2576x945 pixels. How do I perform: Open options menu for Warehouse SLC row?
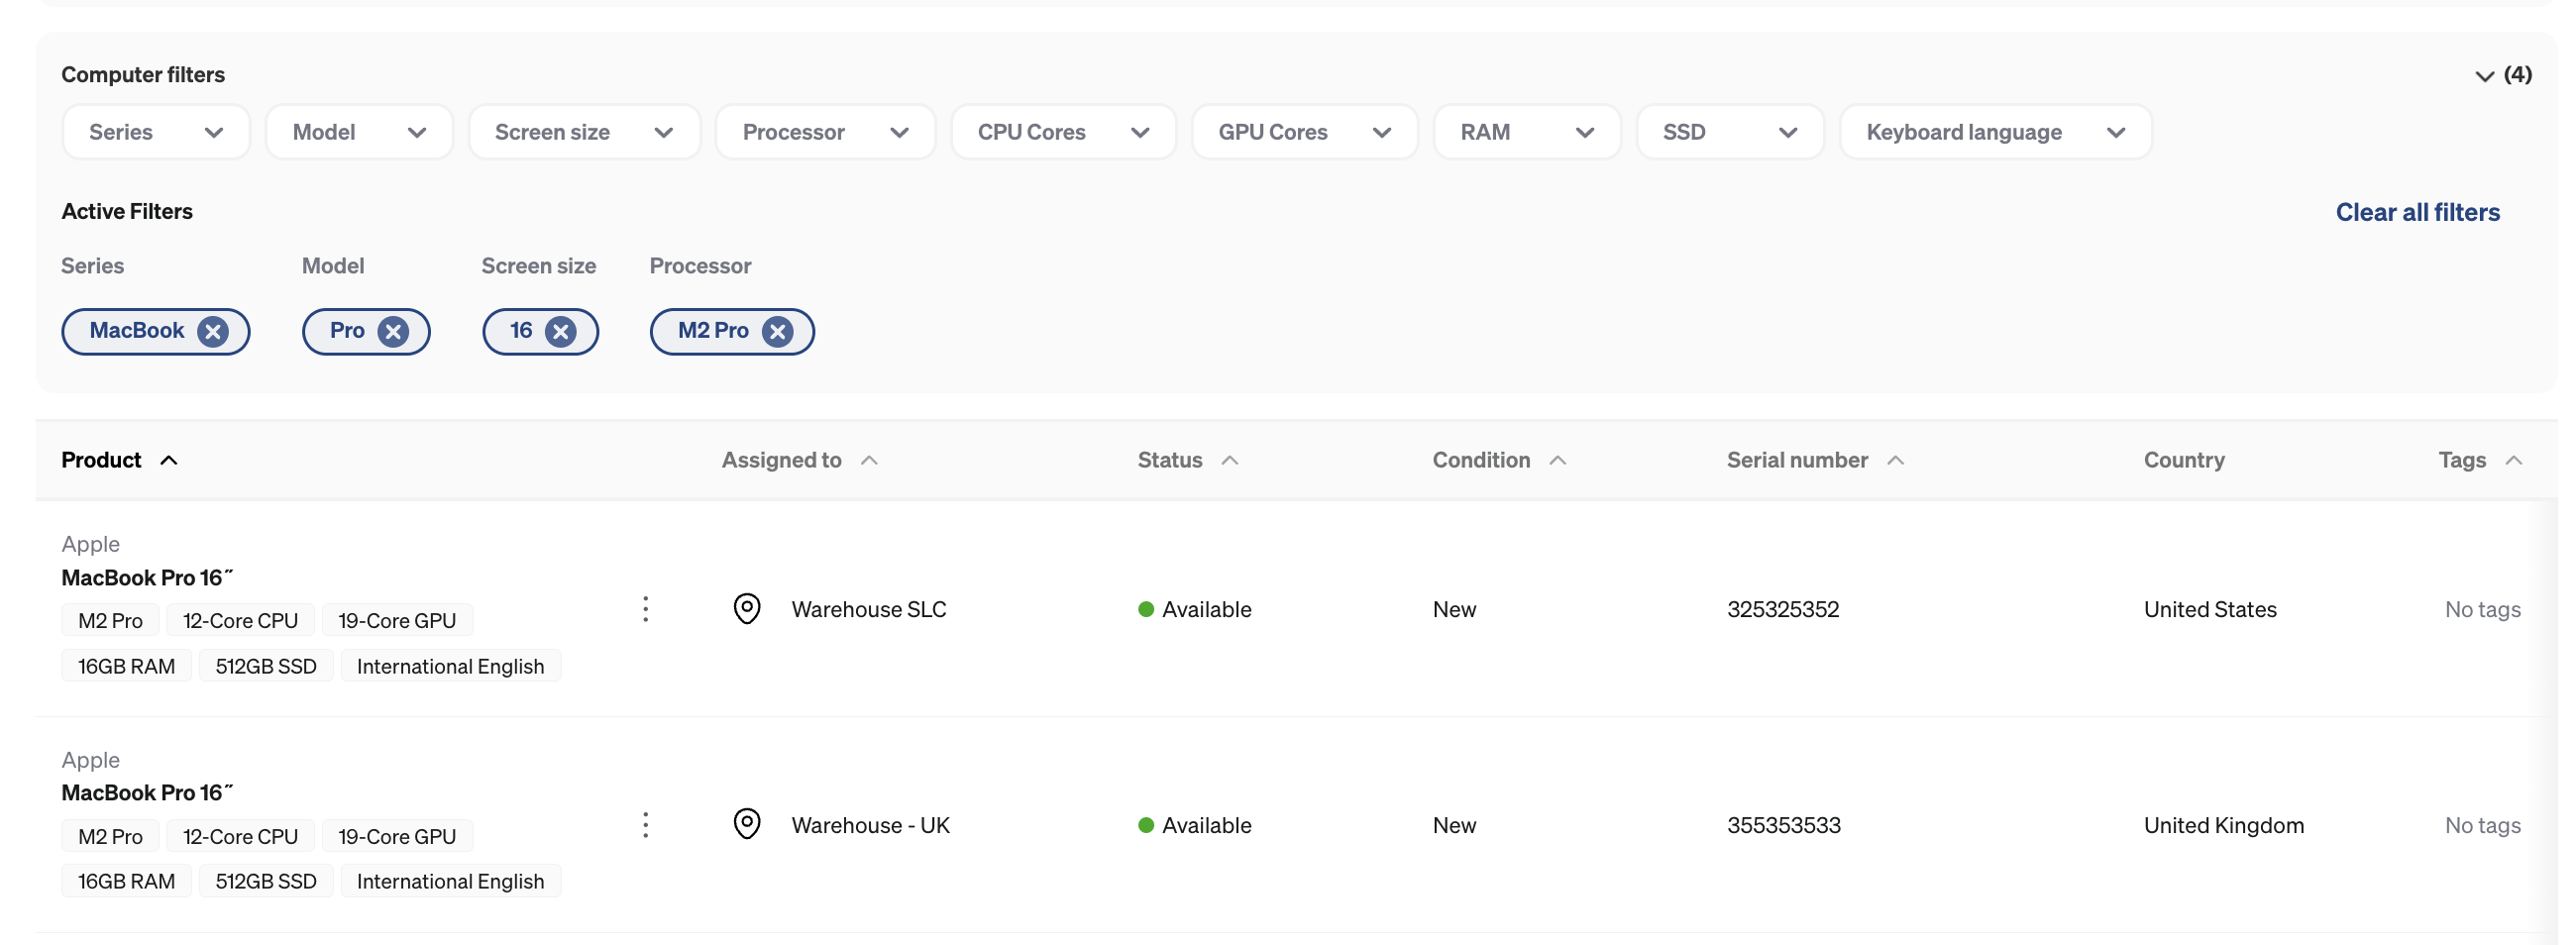pos(646,609)
